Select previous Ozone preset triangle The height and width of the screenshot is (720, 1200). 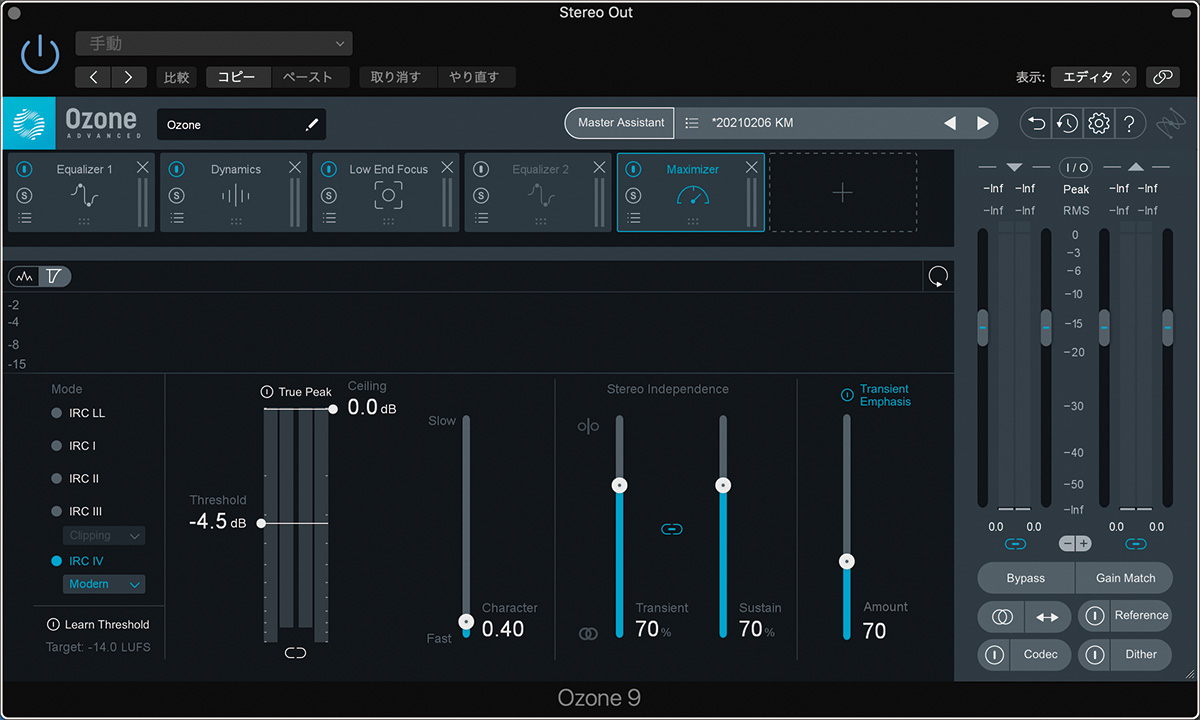pos(950,123)
